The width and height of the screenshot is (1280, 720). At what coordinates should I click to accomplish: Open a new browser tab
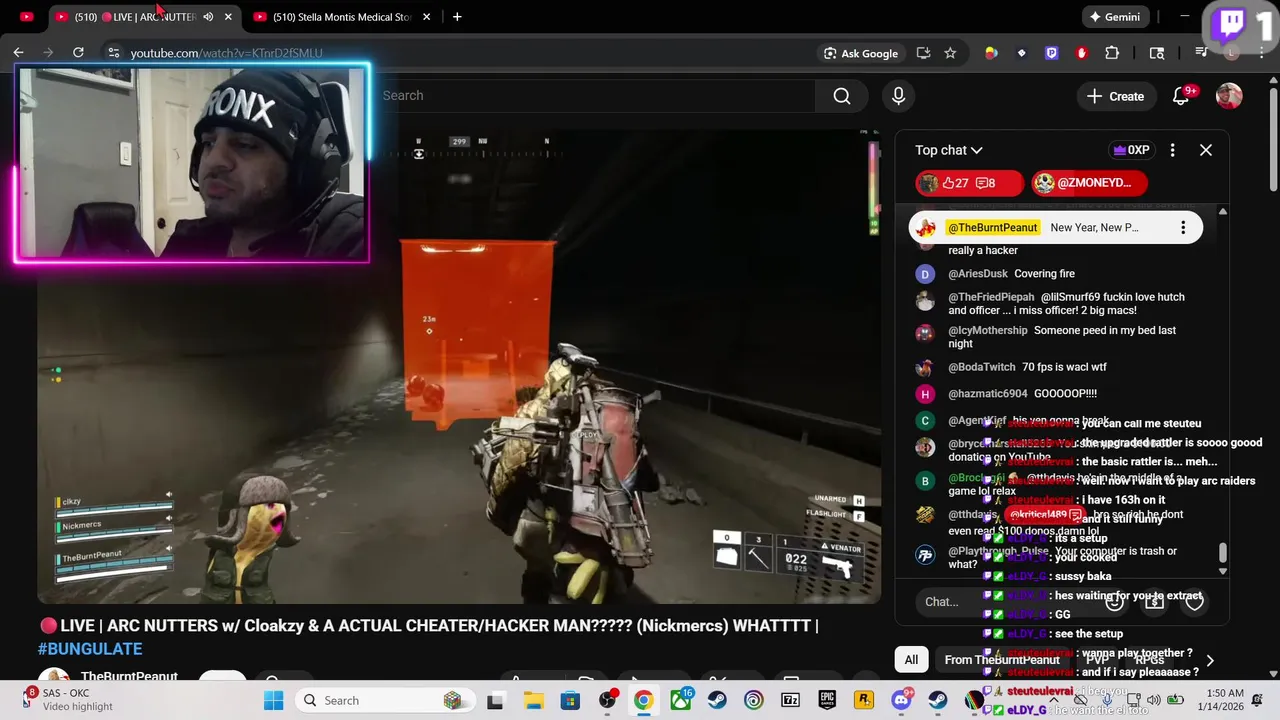[457, 17]
